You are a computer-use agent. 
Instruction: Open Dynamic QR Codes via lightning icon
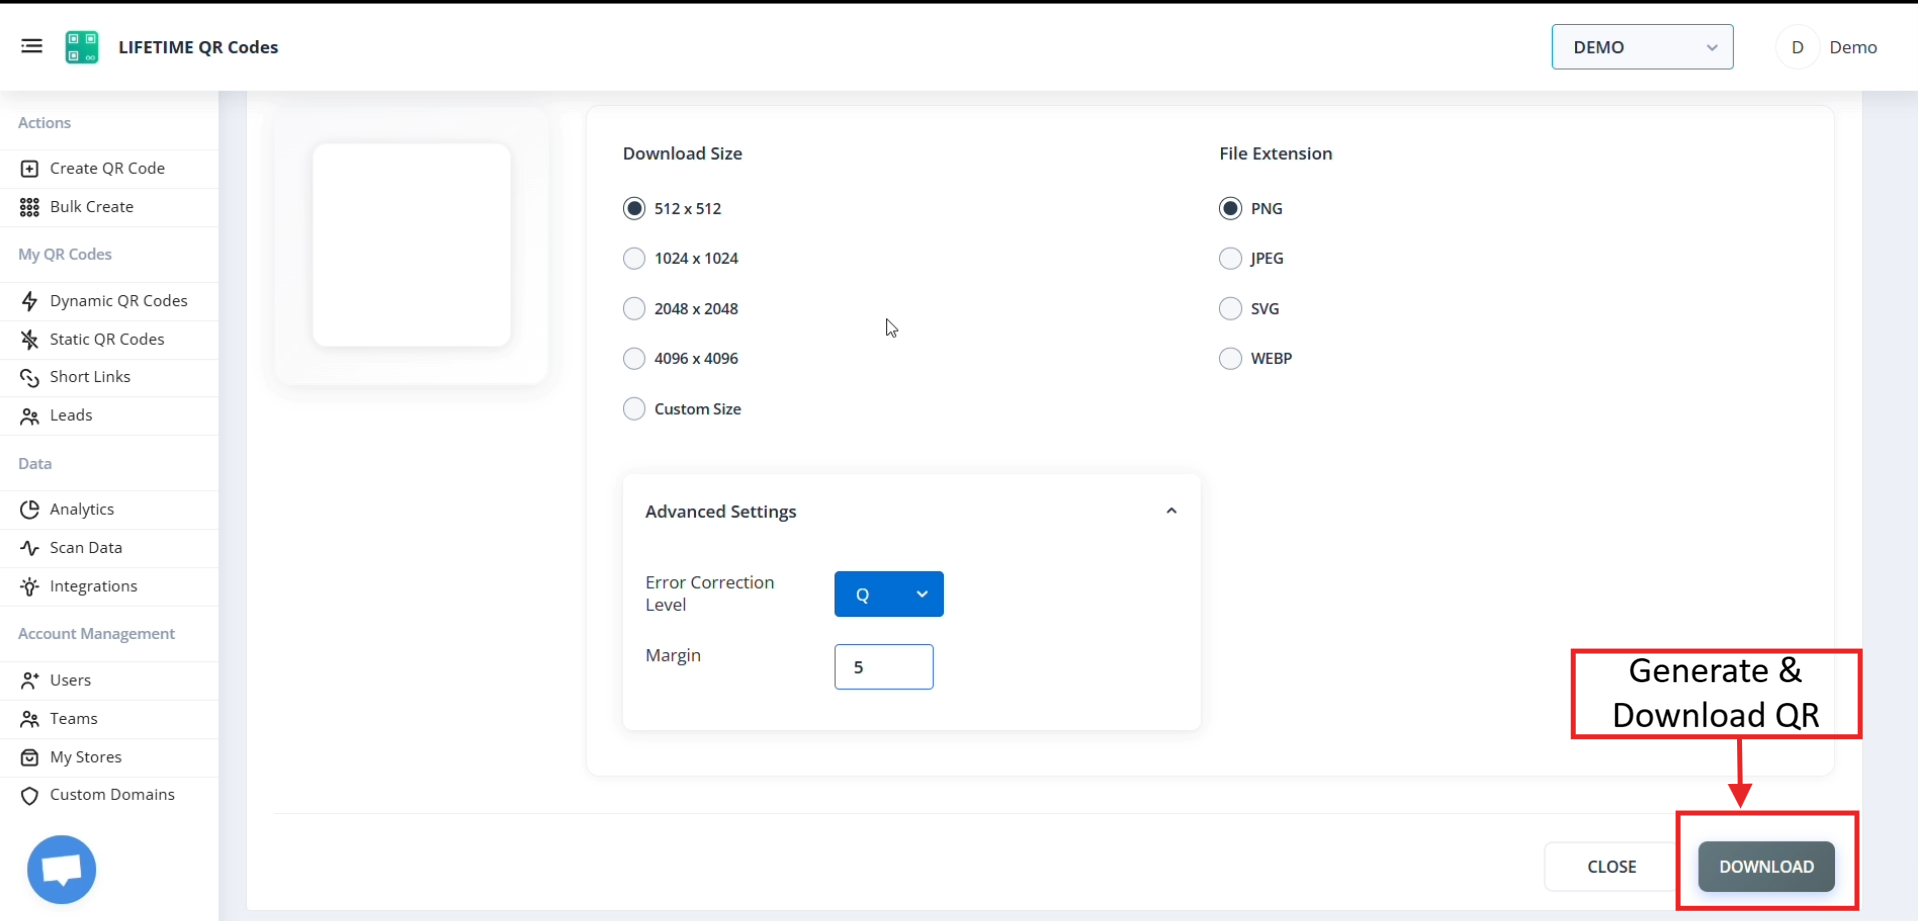click(29, 300)
